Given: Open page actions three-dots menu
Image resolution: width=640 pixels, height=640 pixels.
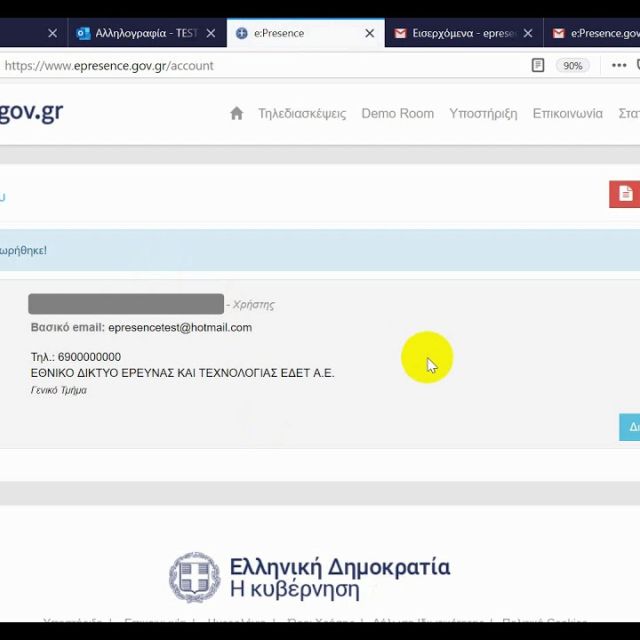Looking at the screenshot, I should pyautogui.click(x=619, y=65).
